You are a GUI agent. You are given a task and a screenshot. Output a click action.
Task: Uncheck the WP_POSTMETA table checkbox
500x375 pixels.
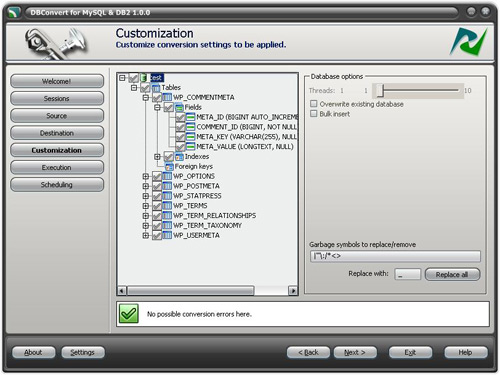157,186
